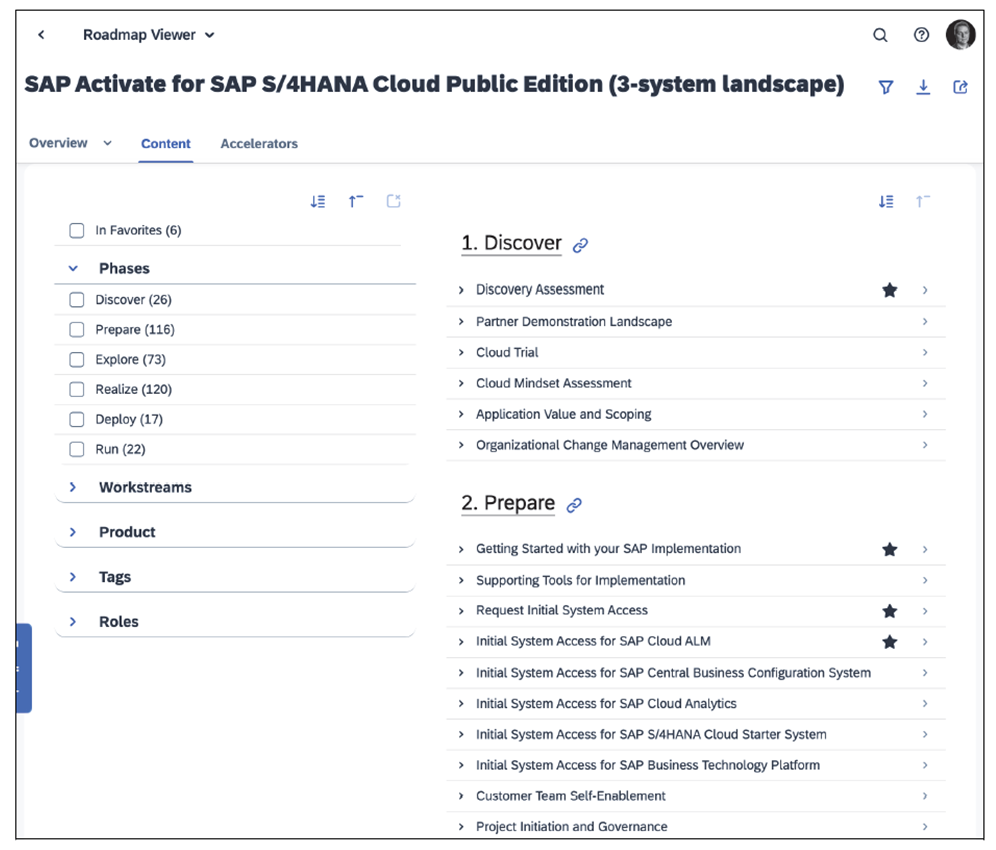Go back using the back arrow
This screenshot has width=996, height=850.
[41, 35]
